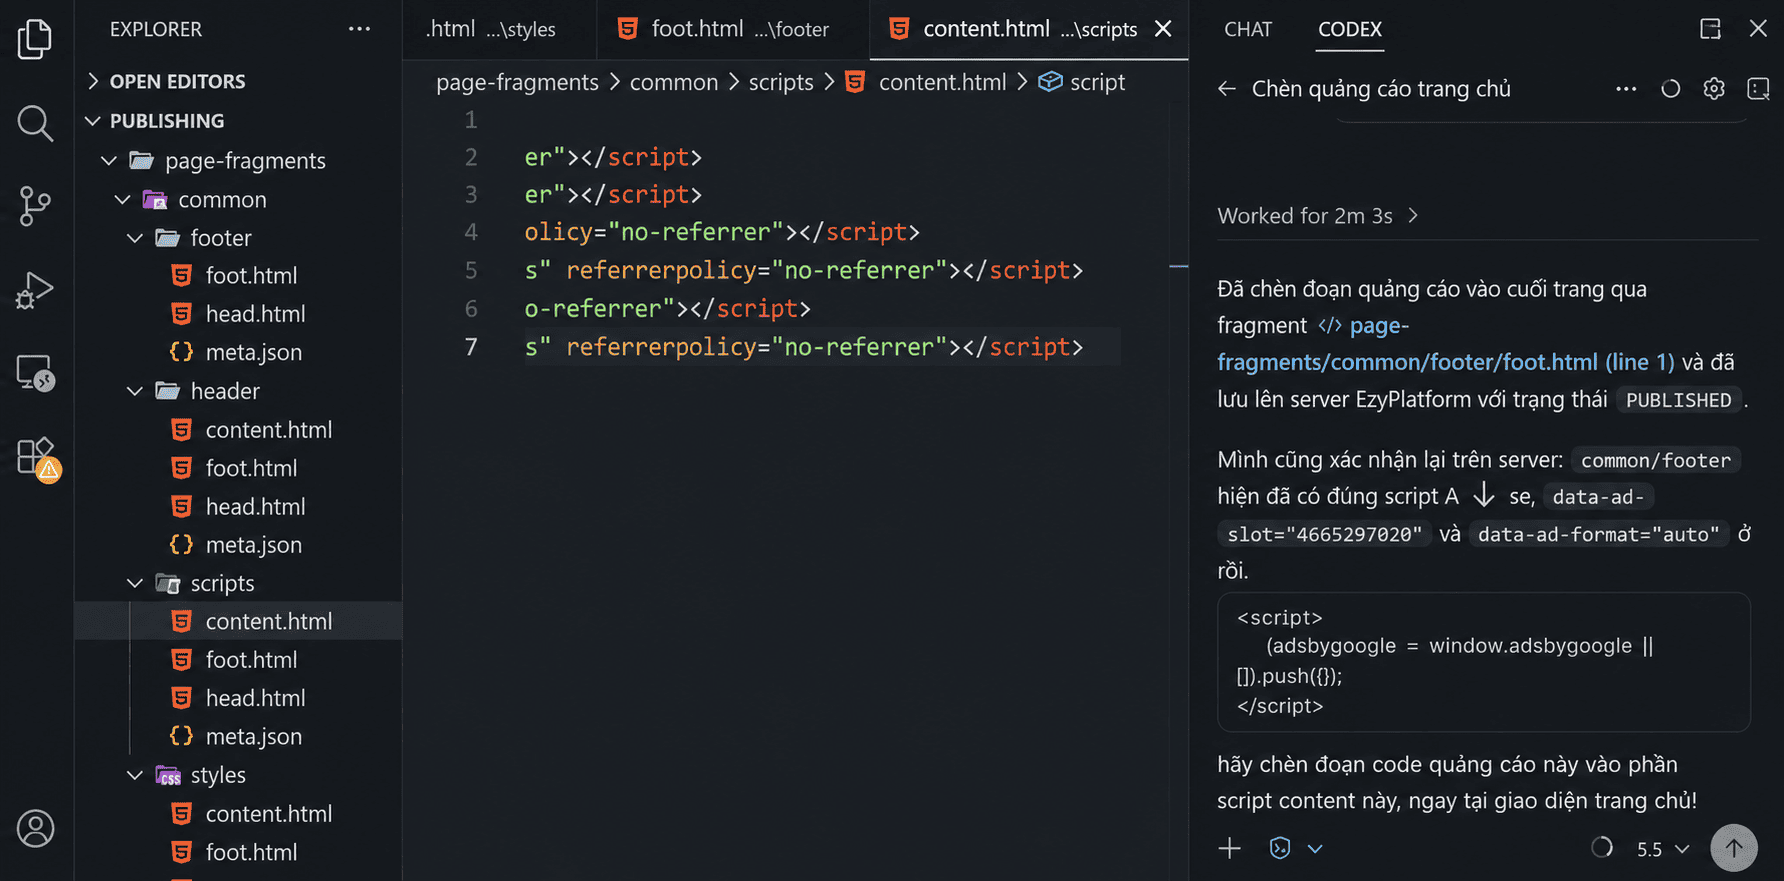Open the Search view in activity bar
The width and height of the screenshot is (1784, 881).
[x=35, y=123]
